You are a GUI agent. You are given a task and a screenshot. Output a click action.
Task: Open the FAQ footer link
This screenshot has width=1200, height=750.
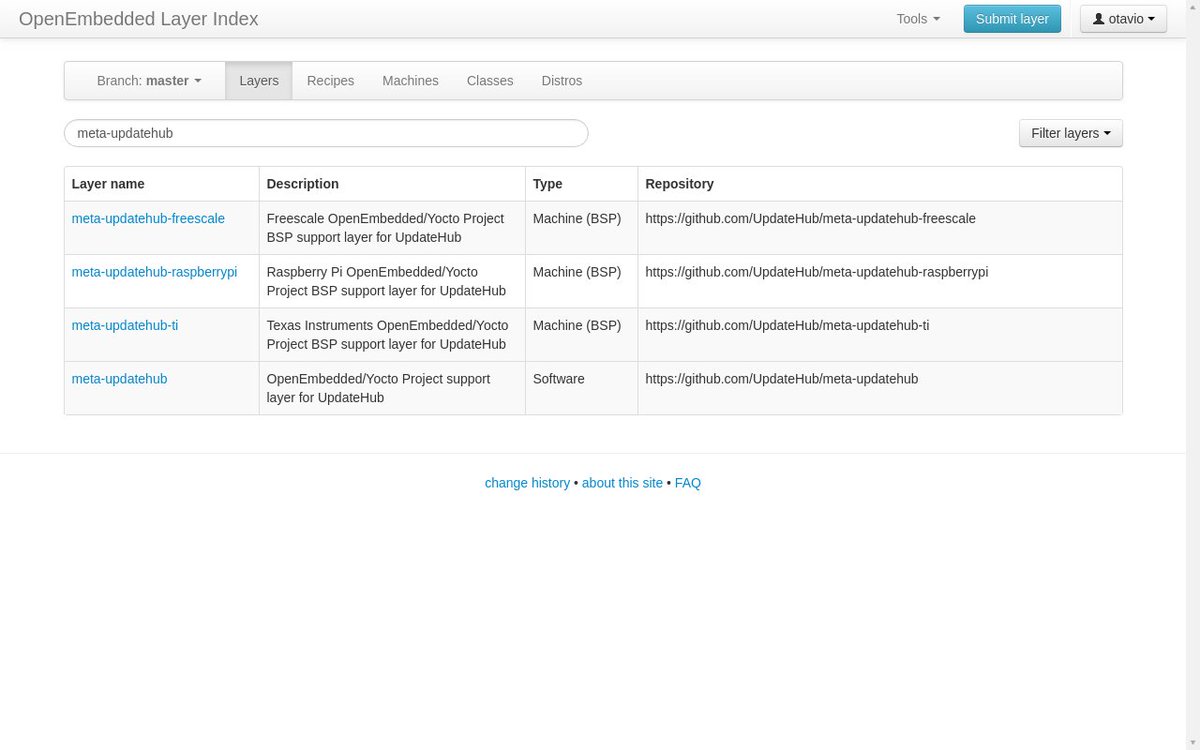688,483
